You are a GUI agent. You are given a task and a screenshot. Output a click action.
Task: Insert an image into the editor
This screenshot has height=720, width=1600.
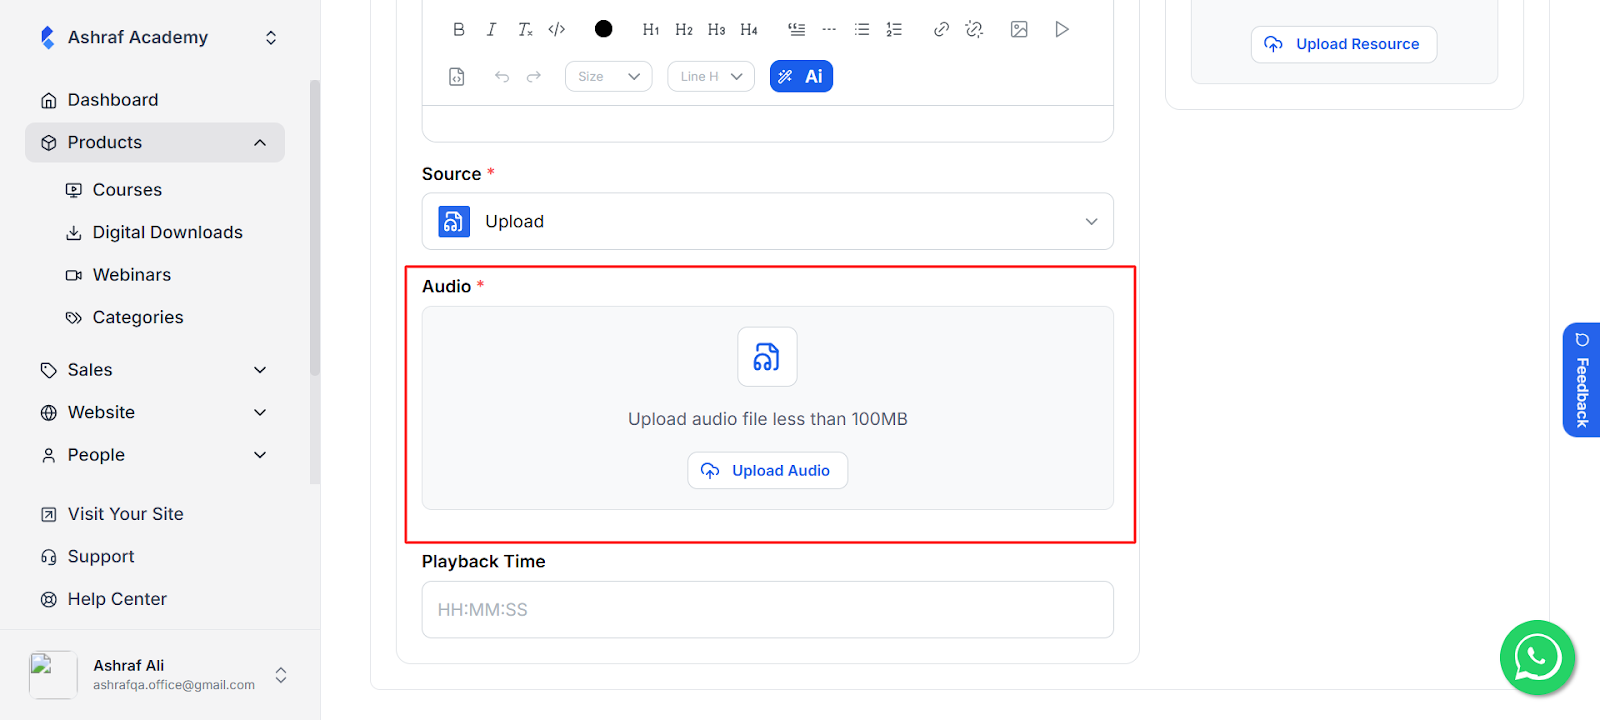tap(1019, 29)
